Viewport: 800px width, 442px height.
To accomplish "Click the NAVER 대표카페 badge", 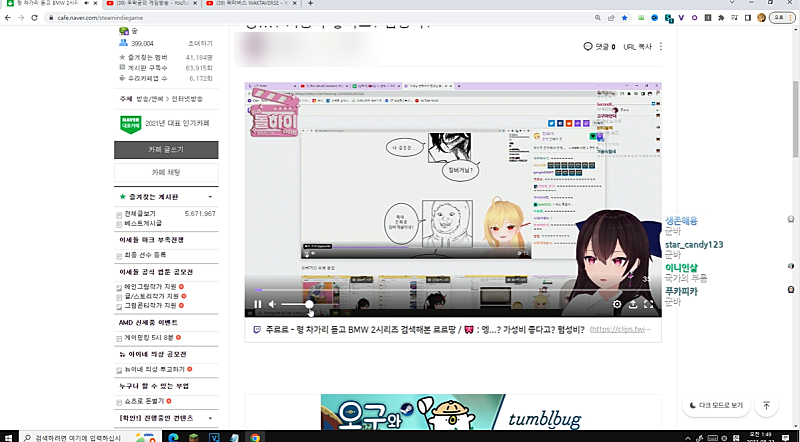I will coord(131,124).
